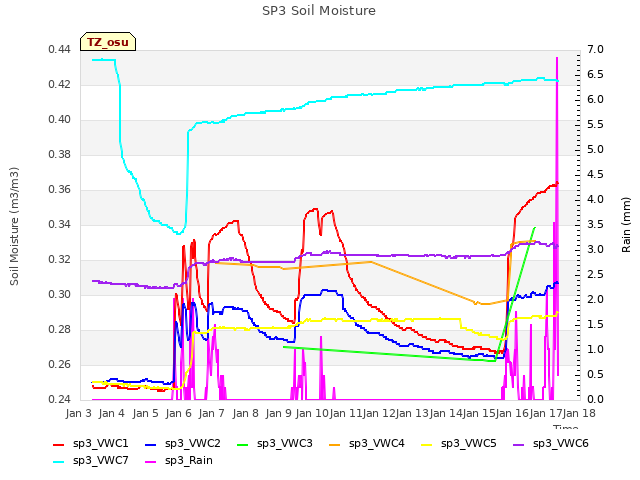
Task: Click the 3.0 rain axis value
Action: 595,250
